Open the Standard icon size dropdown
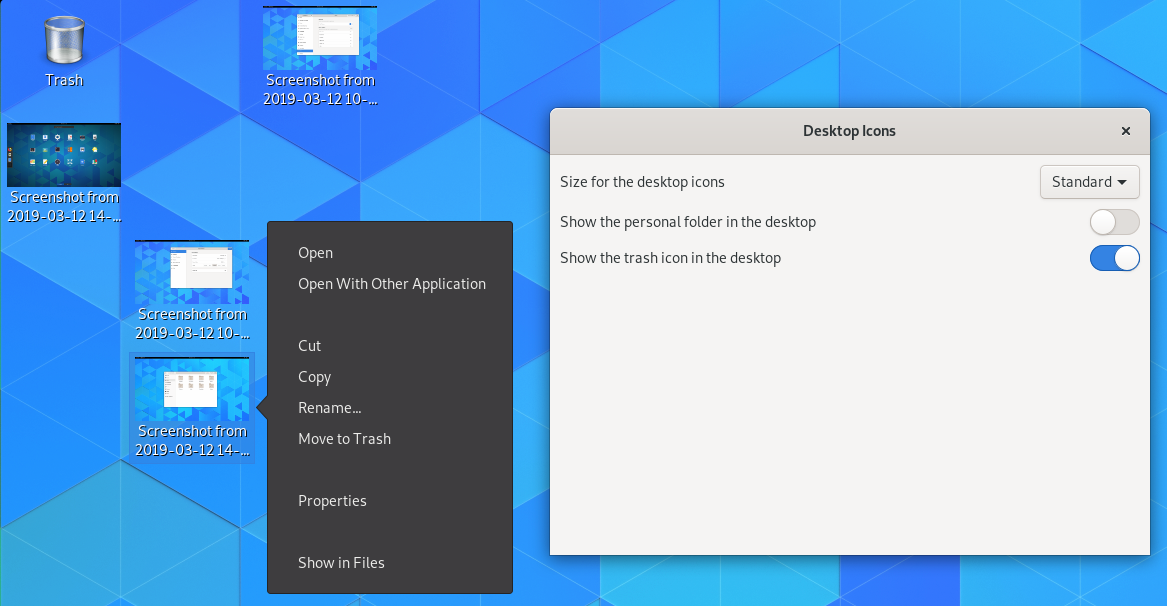Viewport: 1167px width, 606px height. [x=1090, y=182]
